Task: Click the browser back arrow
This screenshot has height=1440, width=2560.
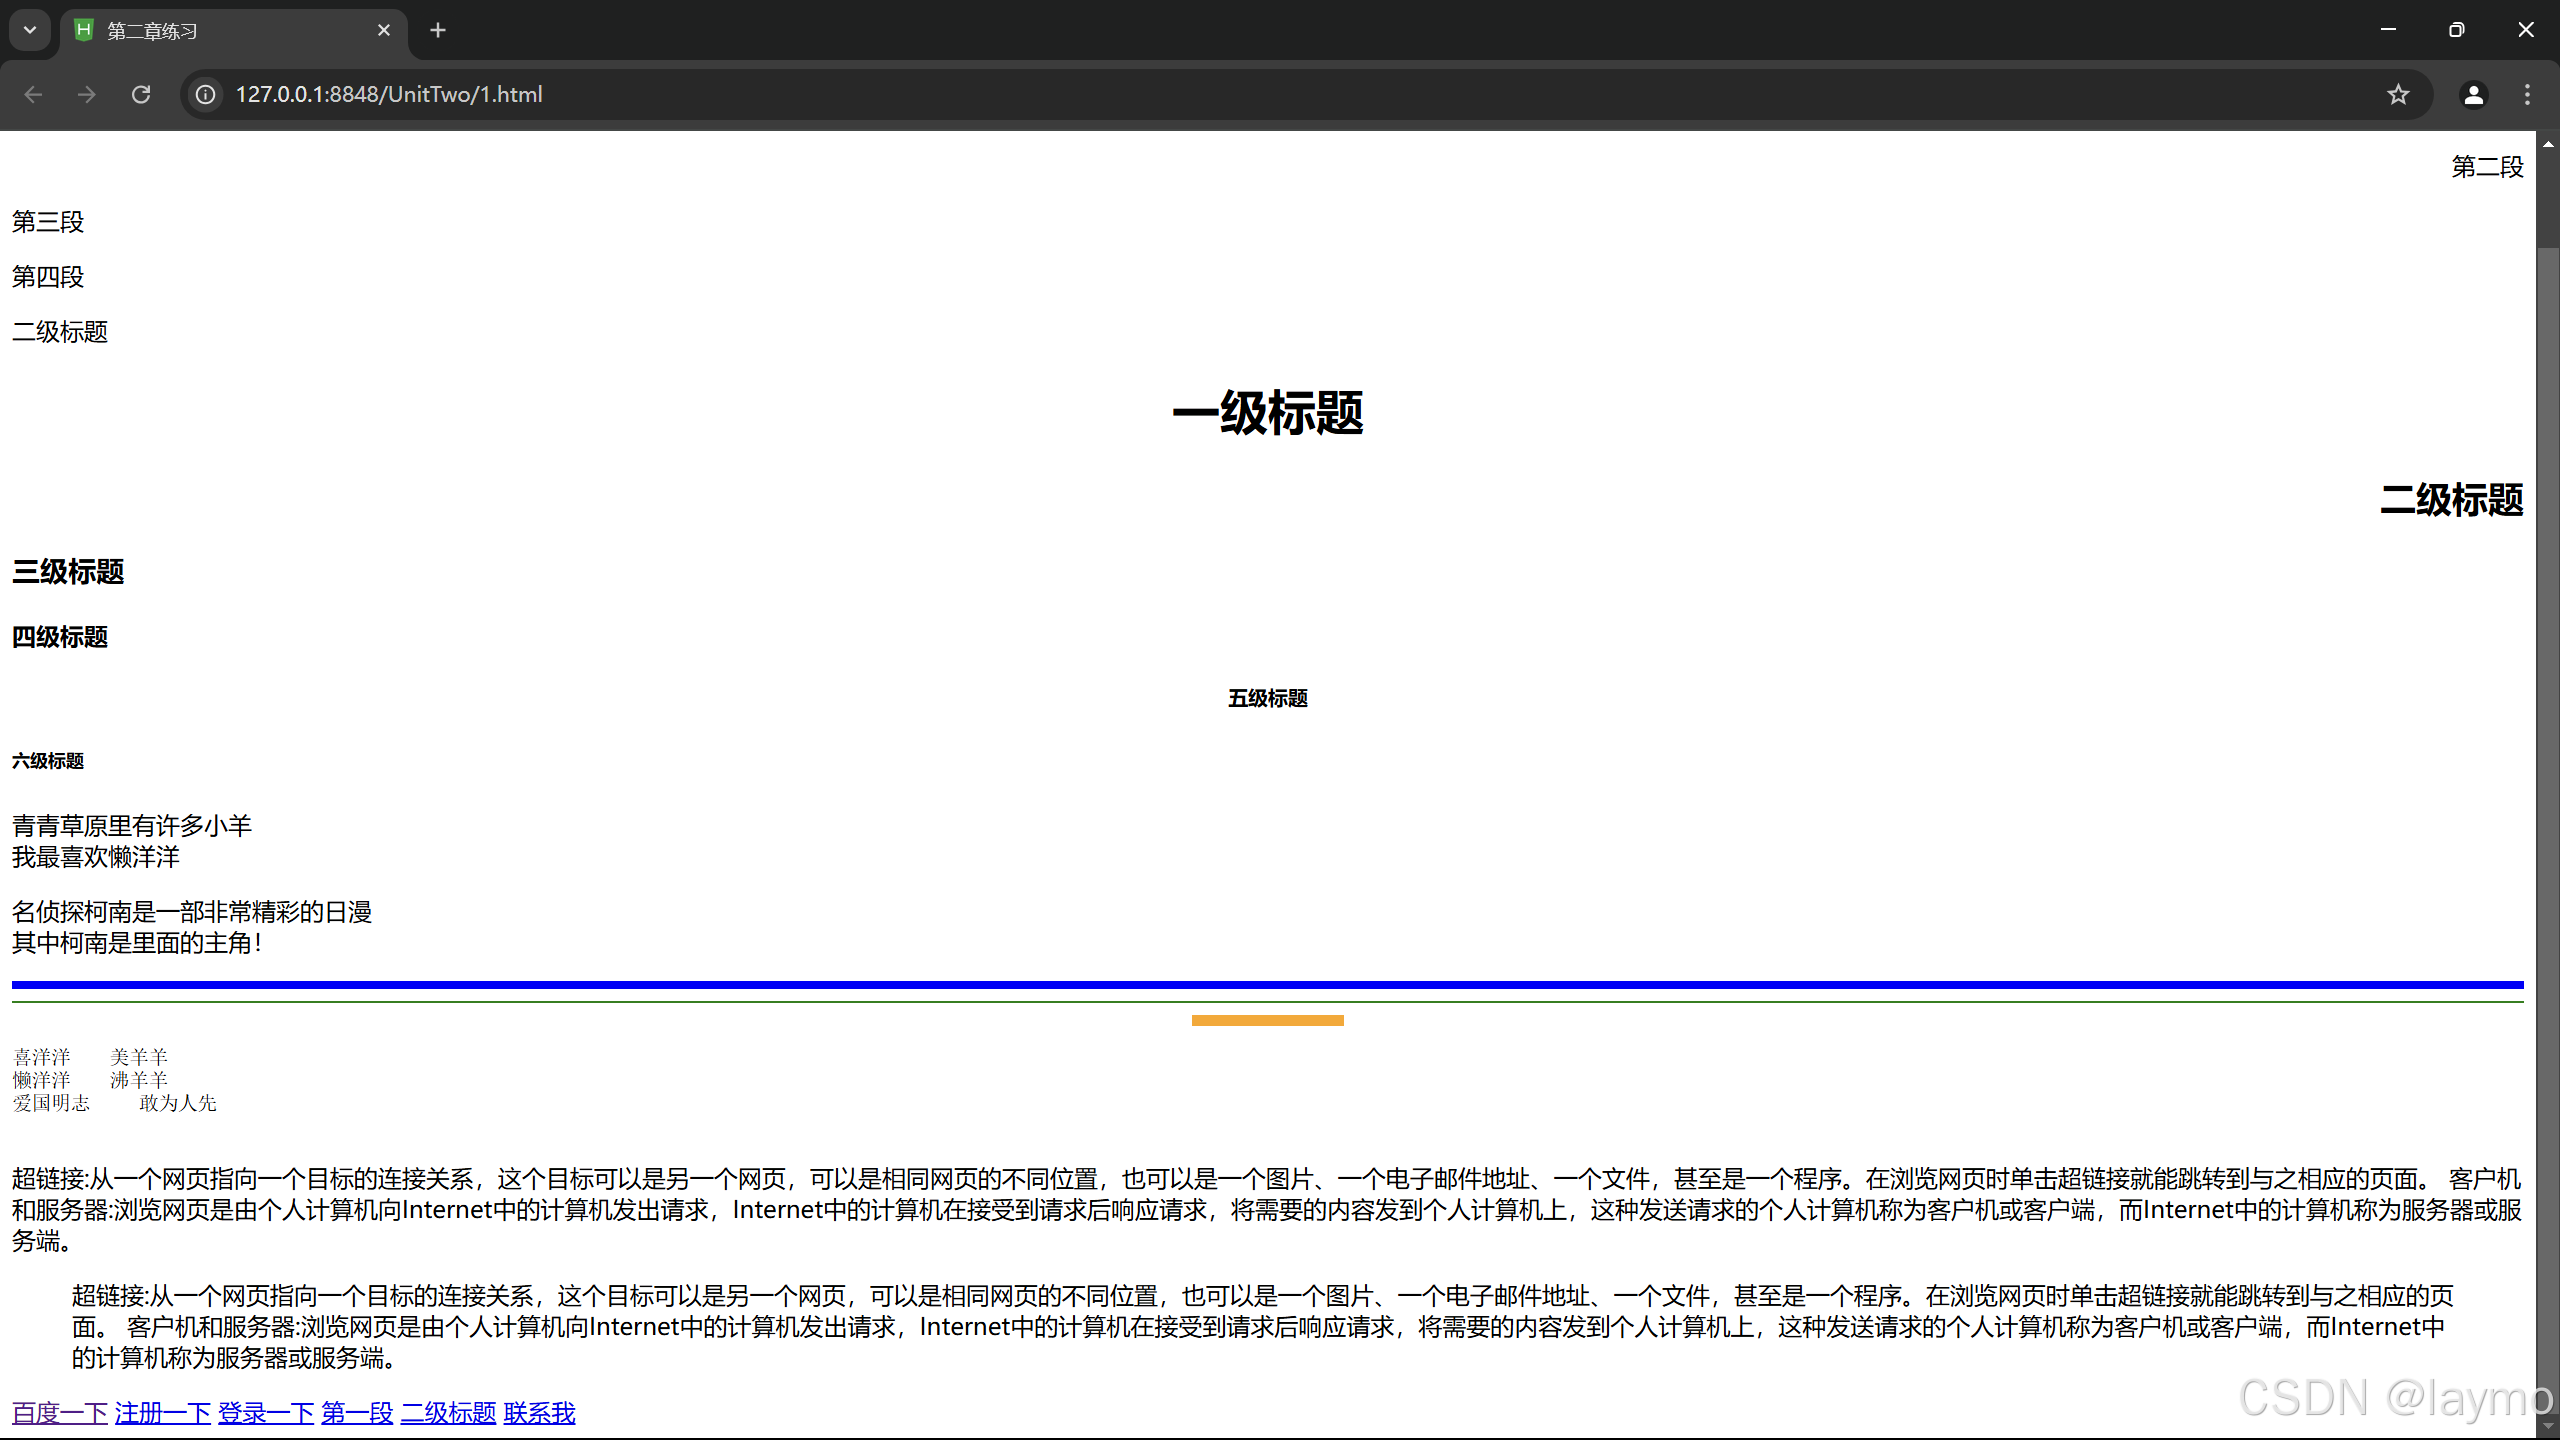Action: coord(33,94)
